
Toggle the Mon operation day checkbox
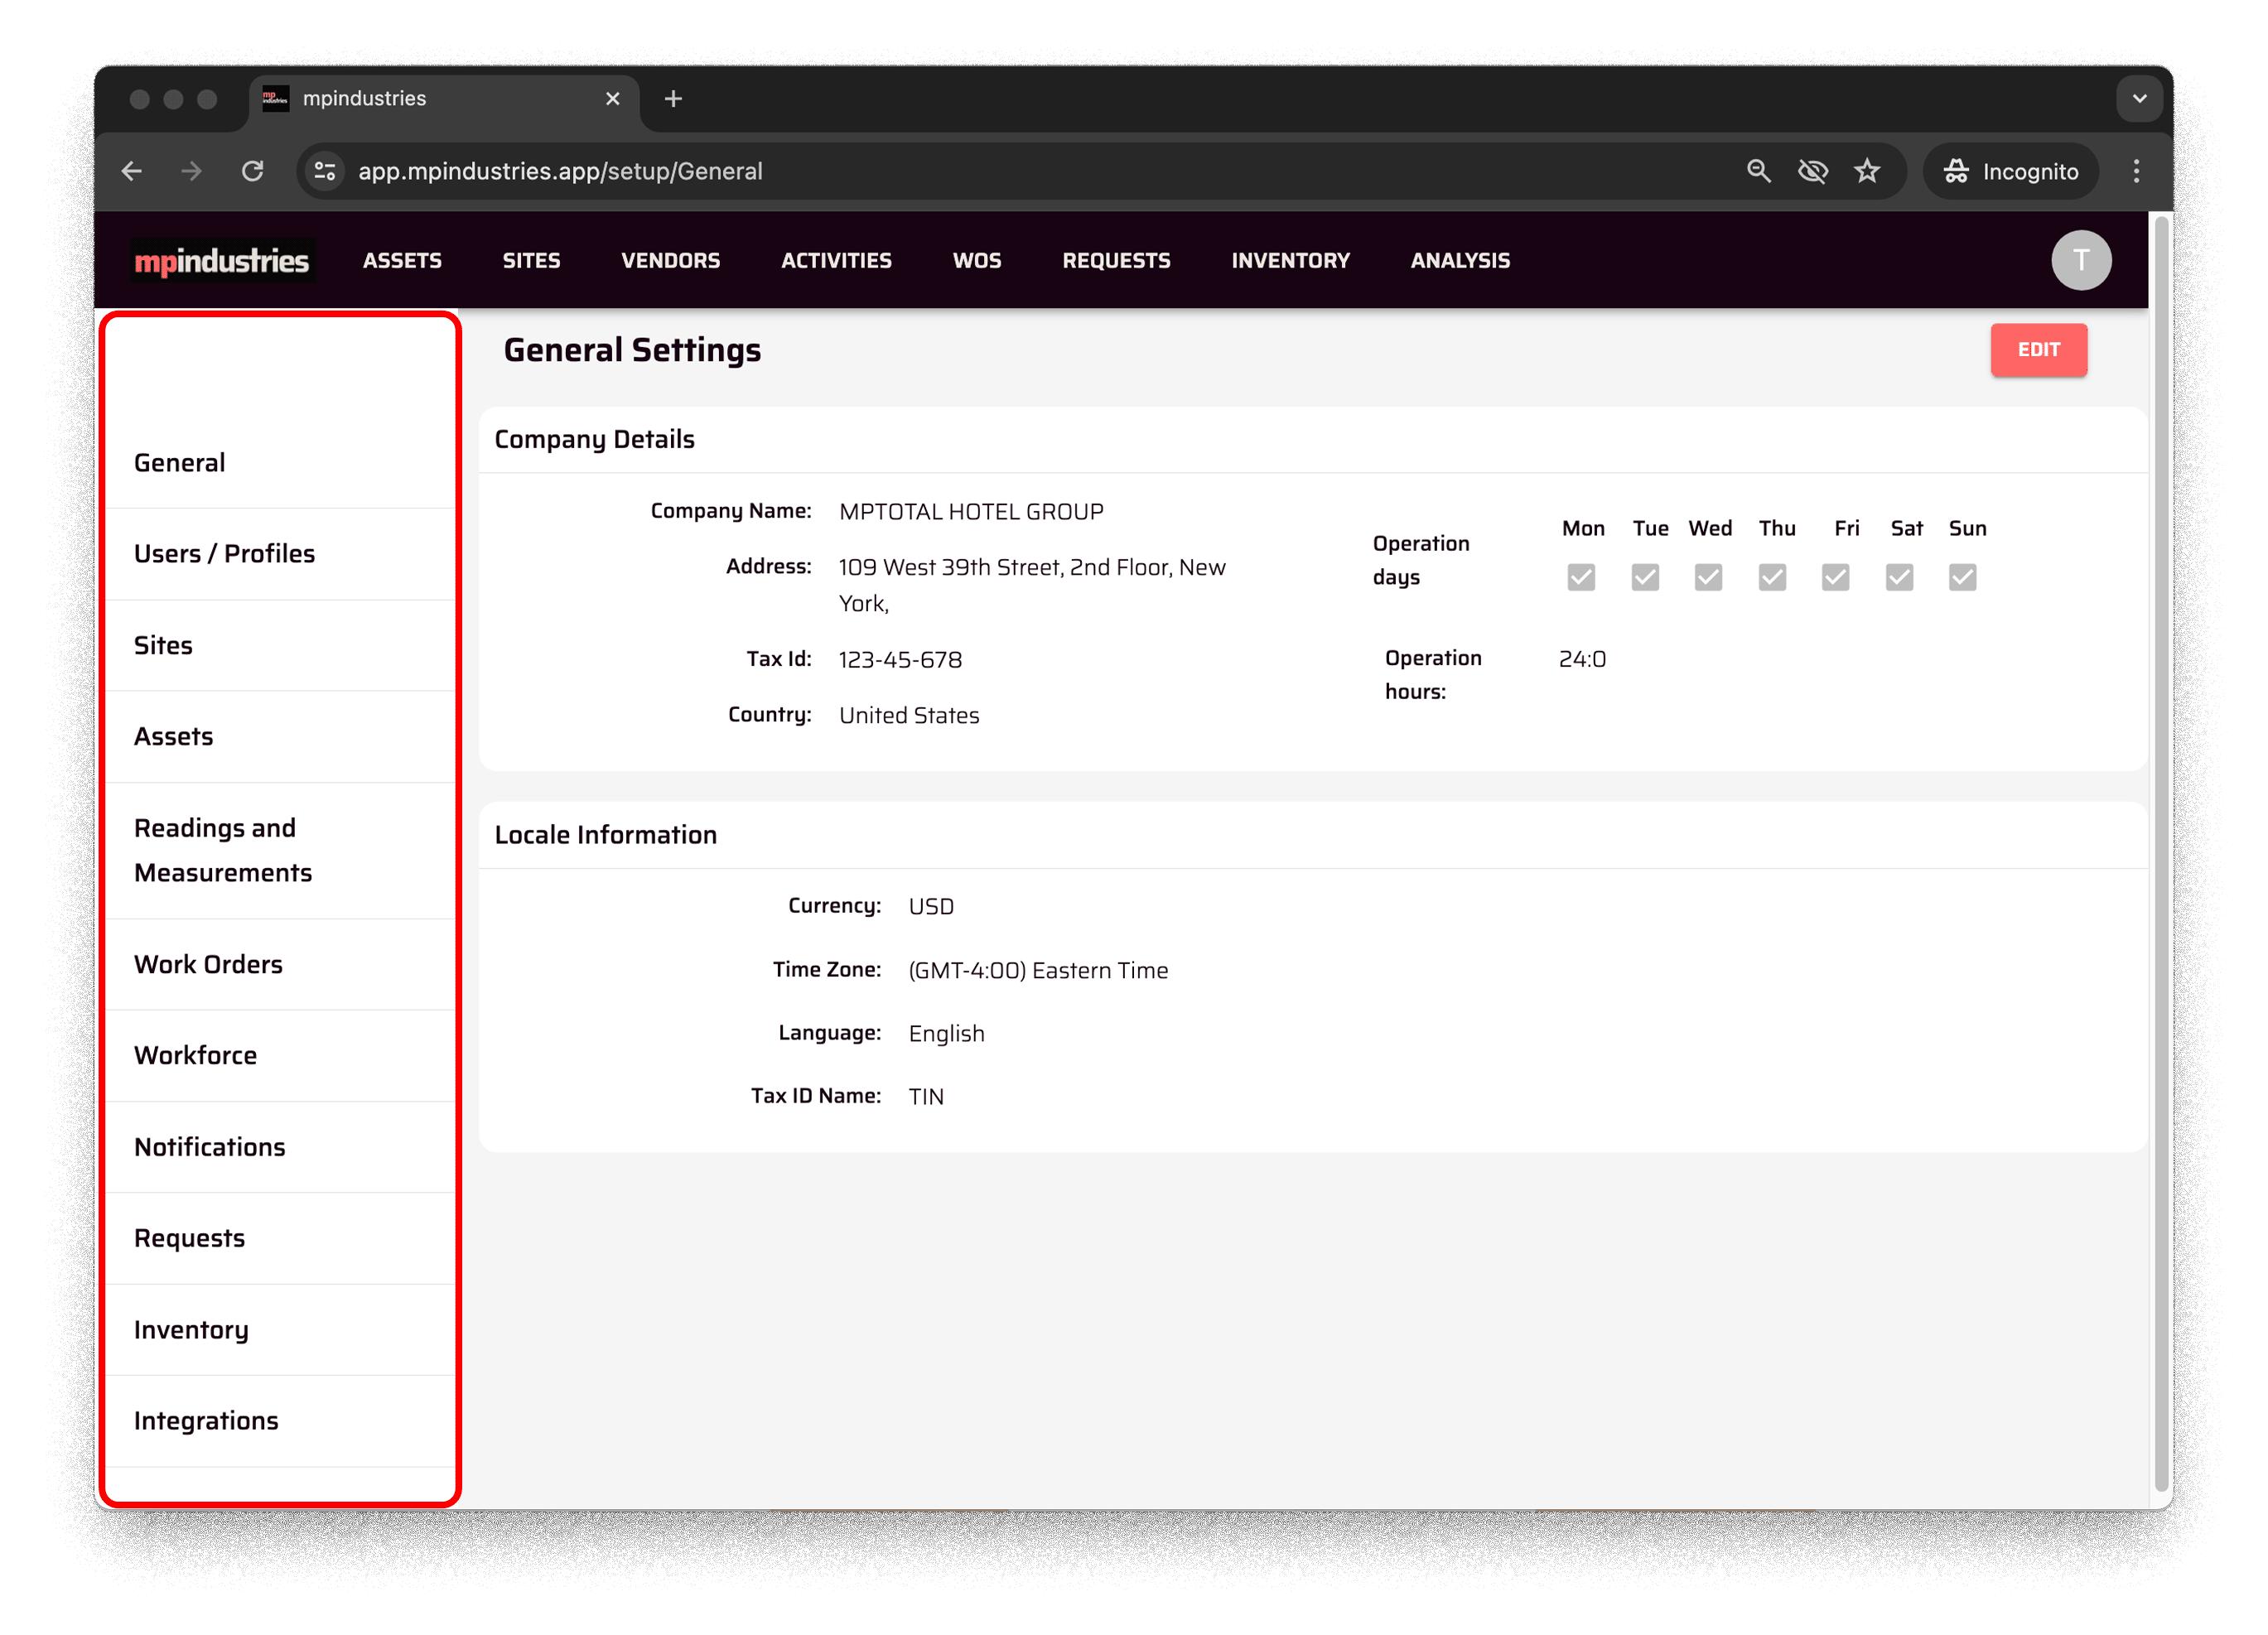click(1581, 577)
